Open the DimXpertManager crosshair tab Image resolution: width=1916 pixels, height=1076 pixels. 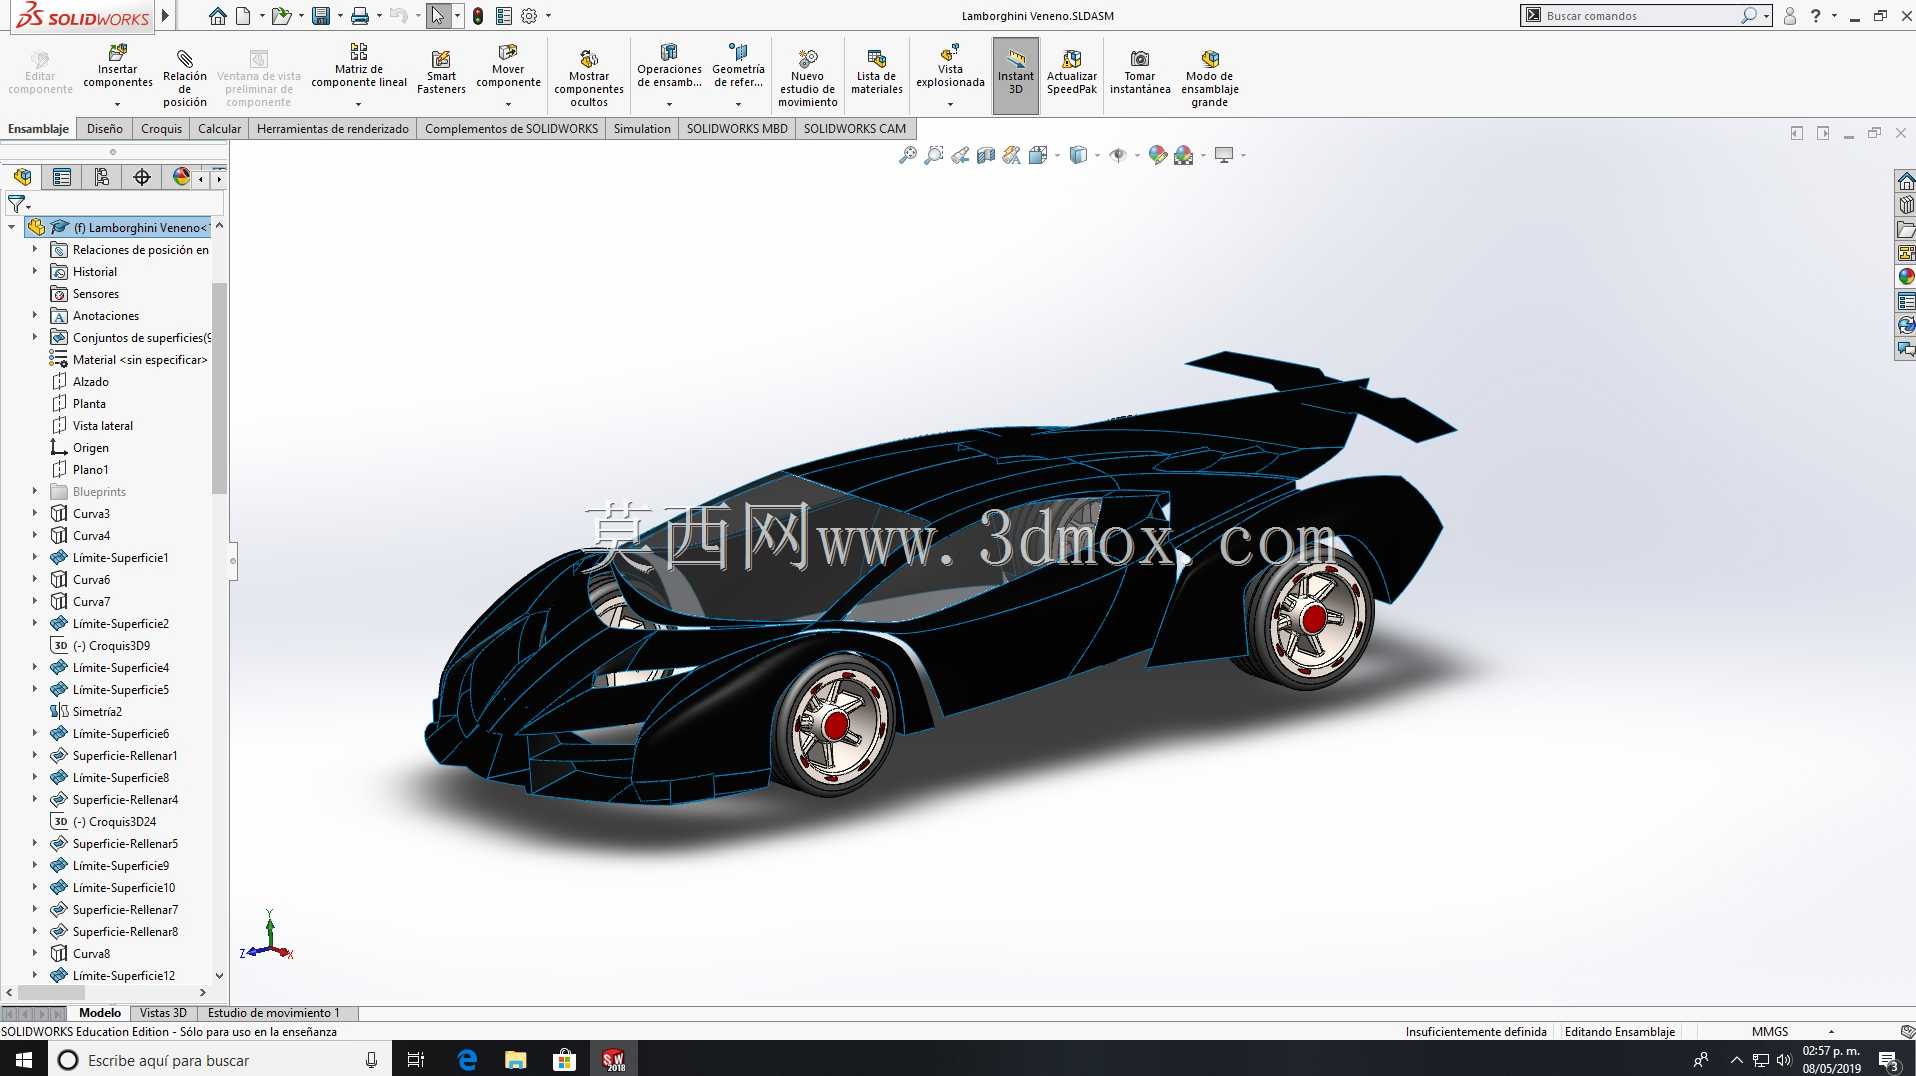(x=142, y=177)
